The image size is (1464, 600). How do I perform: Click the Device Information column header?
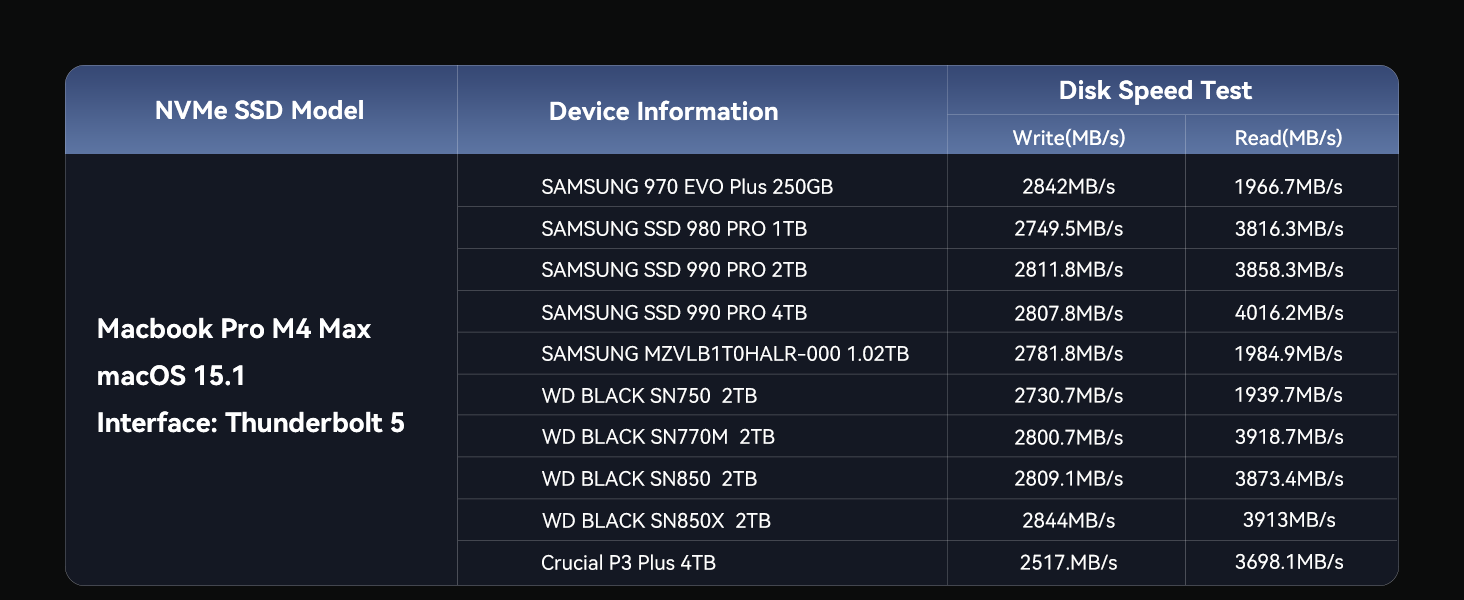pos(663,111)
